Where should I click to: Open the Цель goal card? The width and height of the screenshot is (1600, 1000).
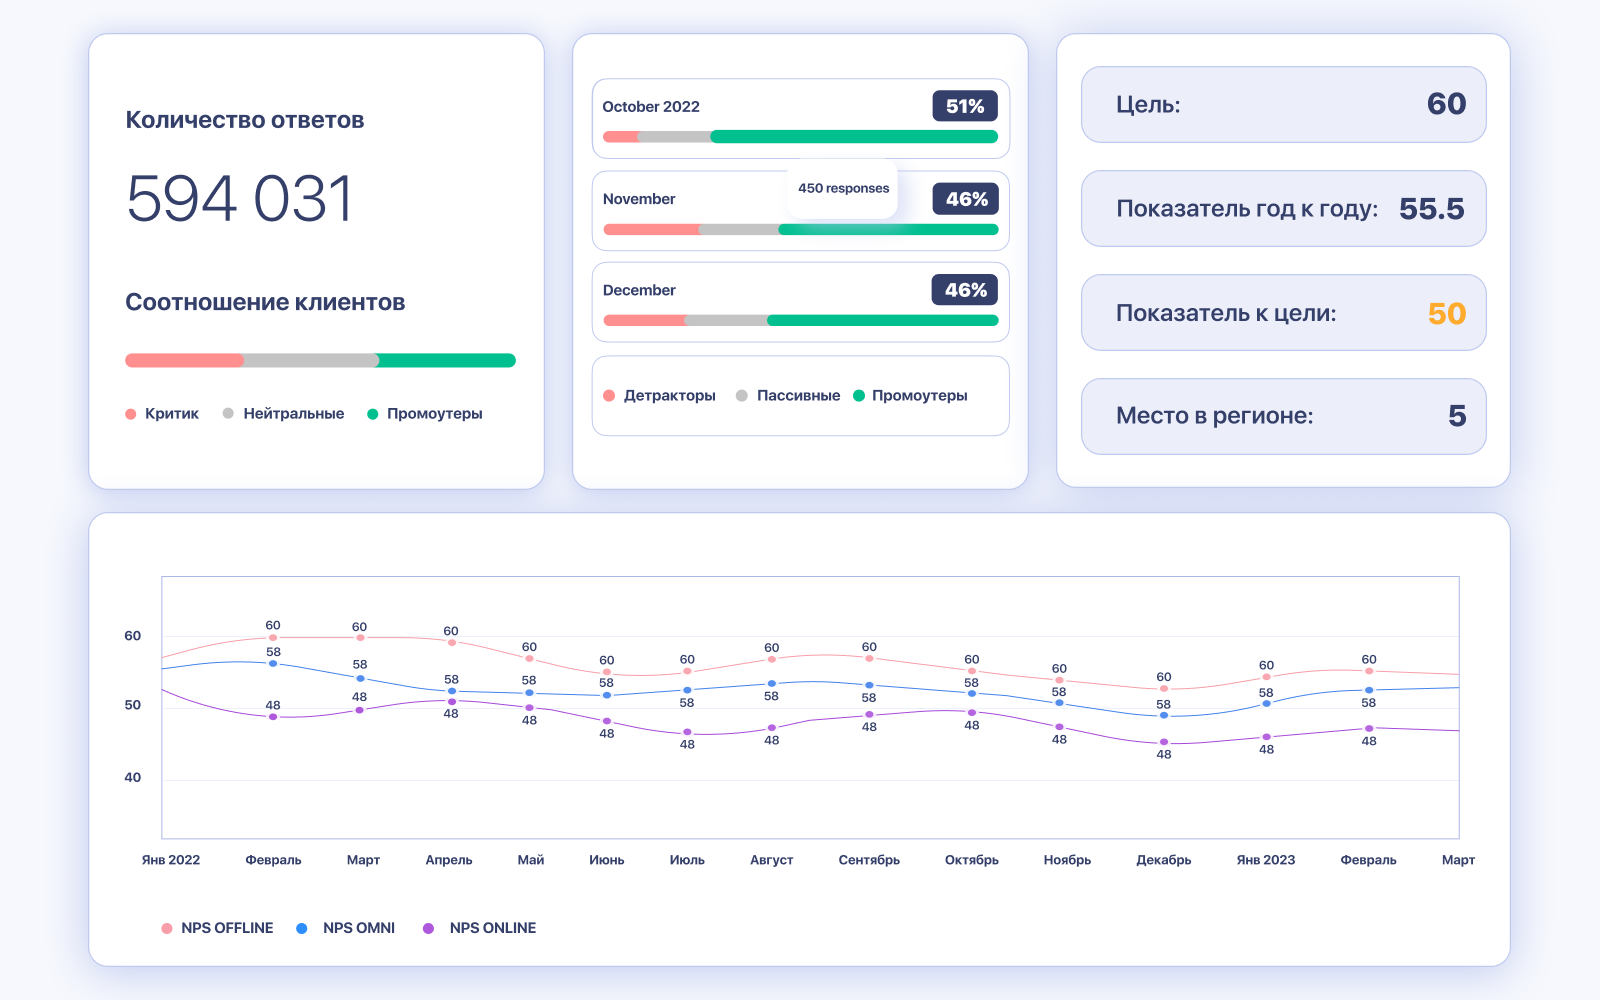[1283, 105]
